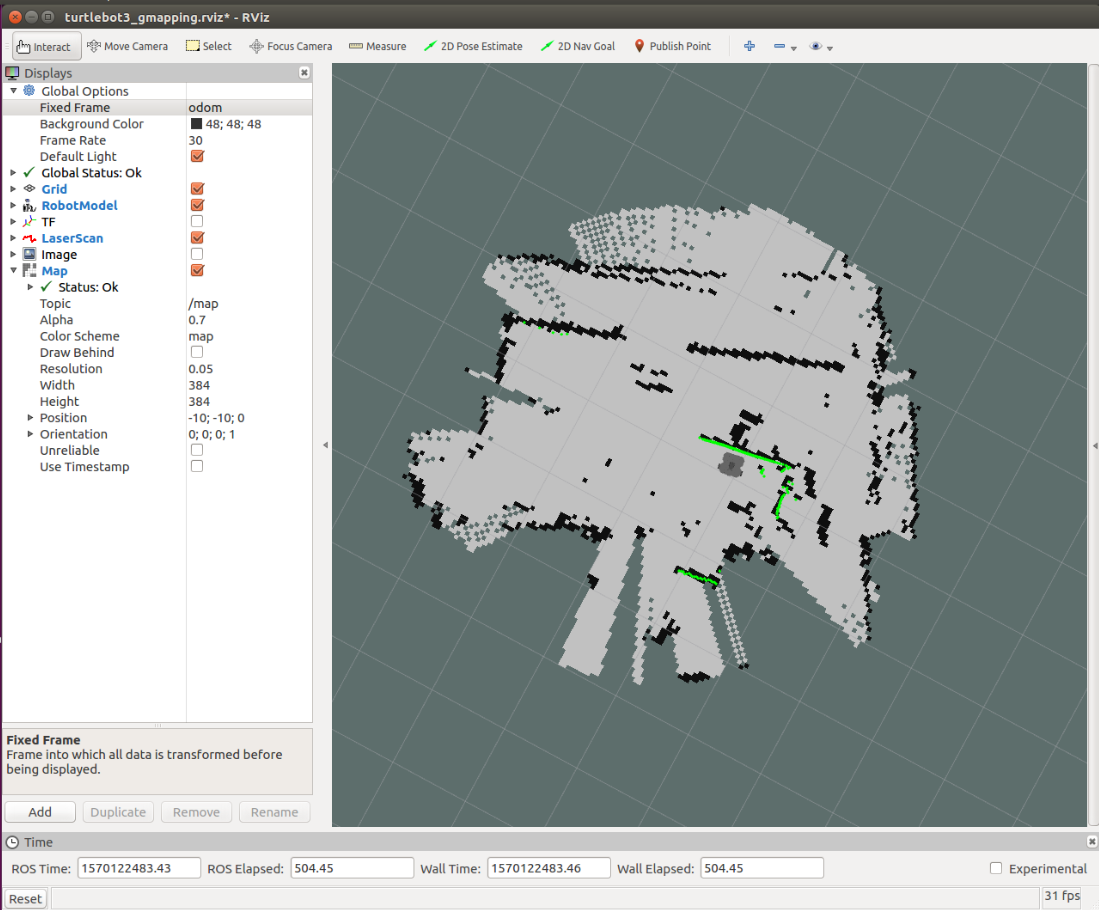Check the Use Timestamp option
Image resolution: width=1099 pixels, height=910 pixels.
point(197,466)
